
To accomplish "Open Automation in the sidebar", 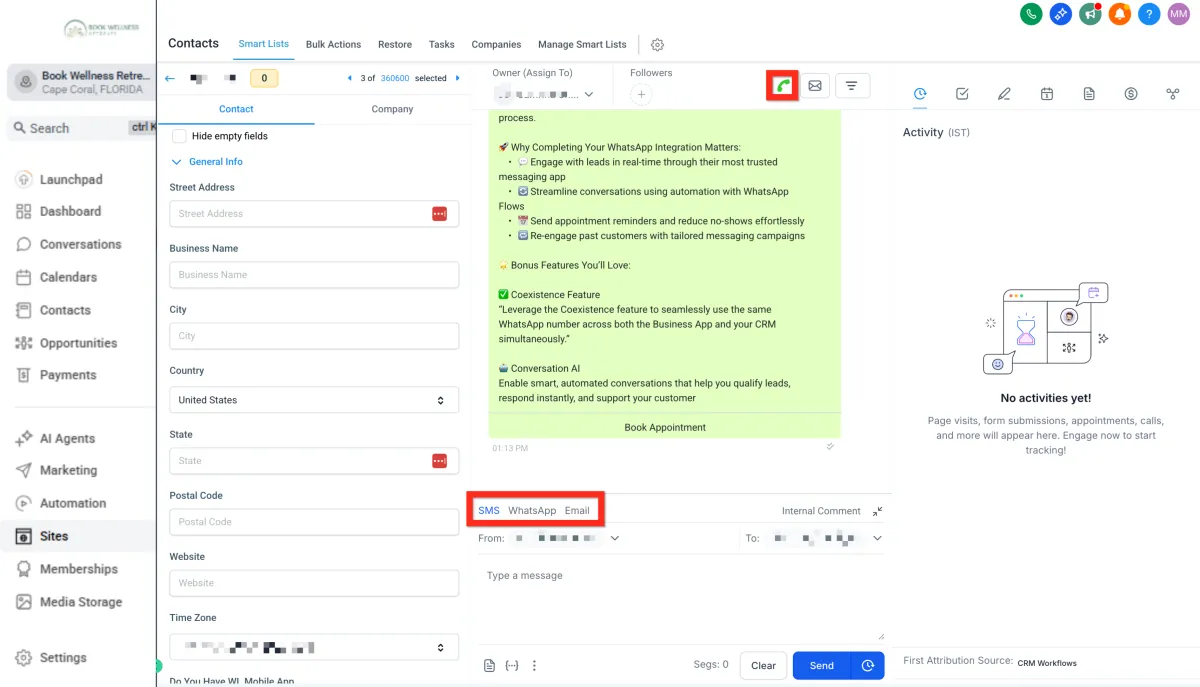I will tap(72, 503).
